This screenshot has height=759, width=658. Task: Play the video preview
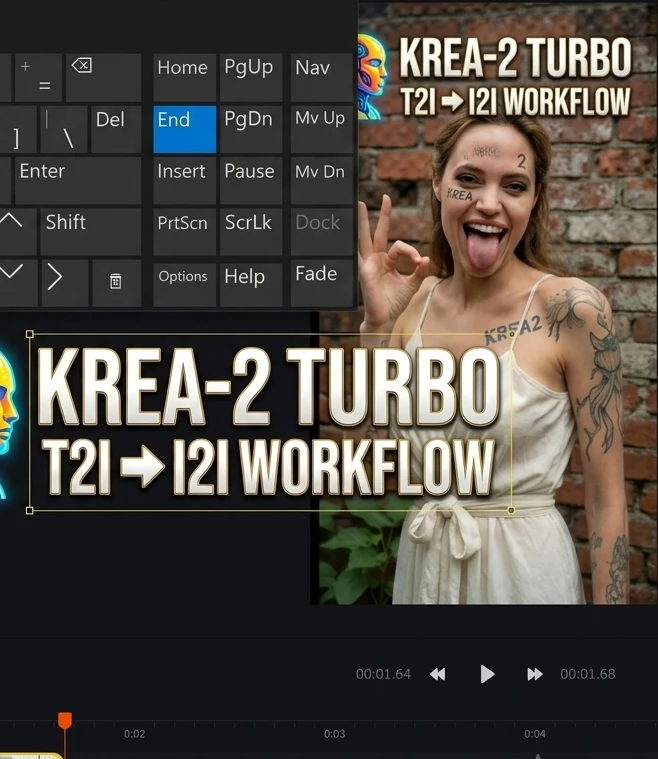tap(487, 674)
